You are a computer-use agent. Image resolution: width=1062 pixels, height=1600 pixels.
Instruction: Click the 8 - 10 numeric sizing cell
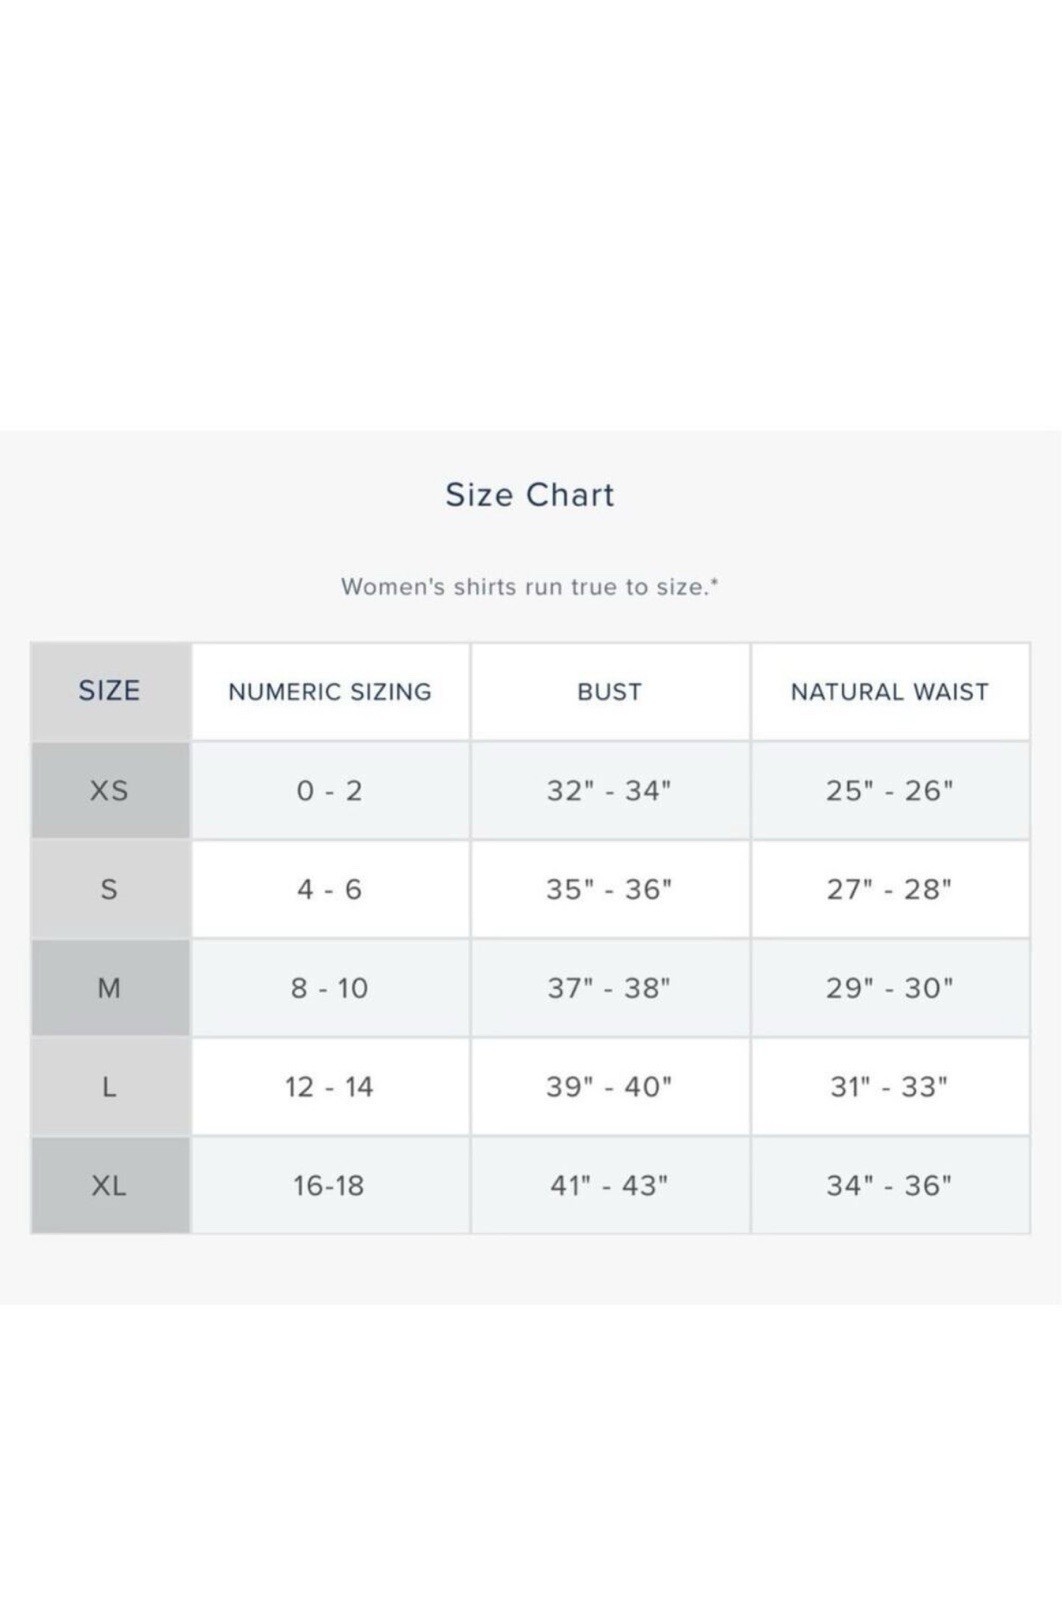click(x=330, y=988)
